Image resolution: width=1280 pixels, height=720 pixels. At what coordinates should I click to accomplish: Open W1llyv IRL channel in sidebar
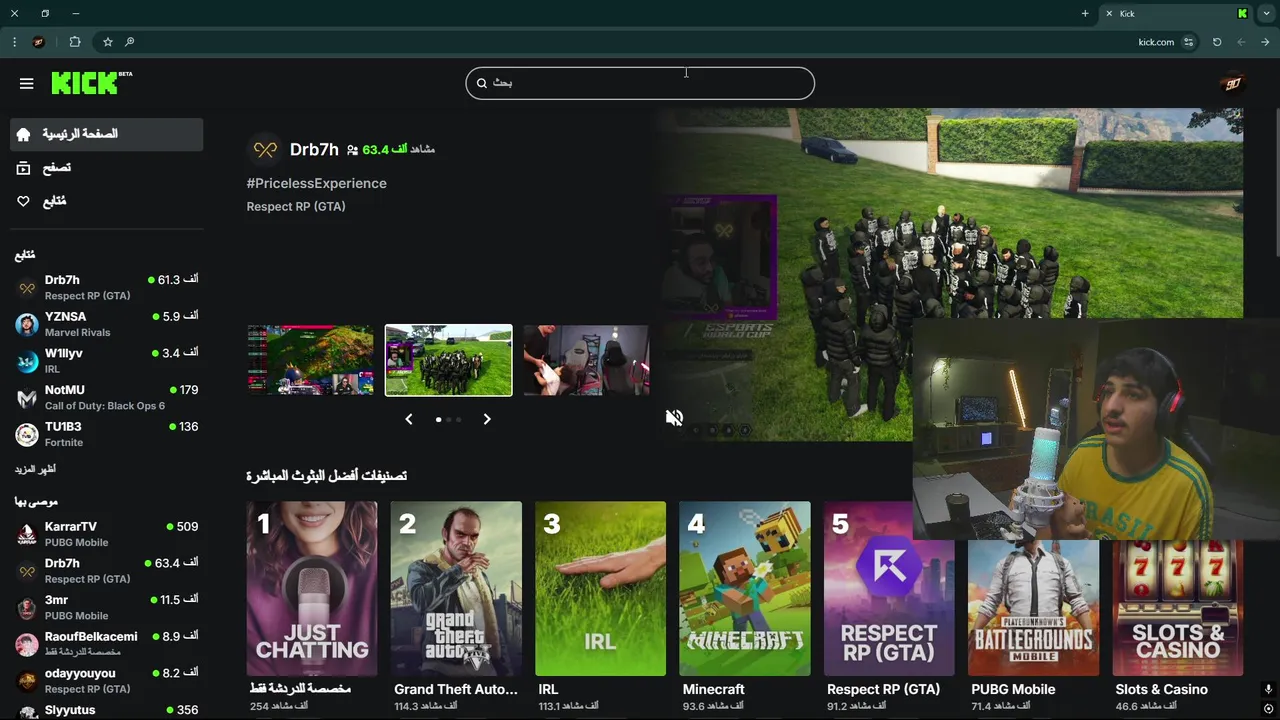[x=106, y=361]
